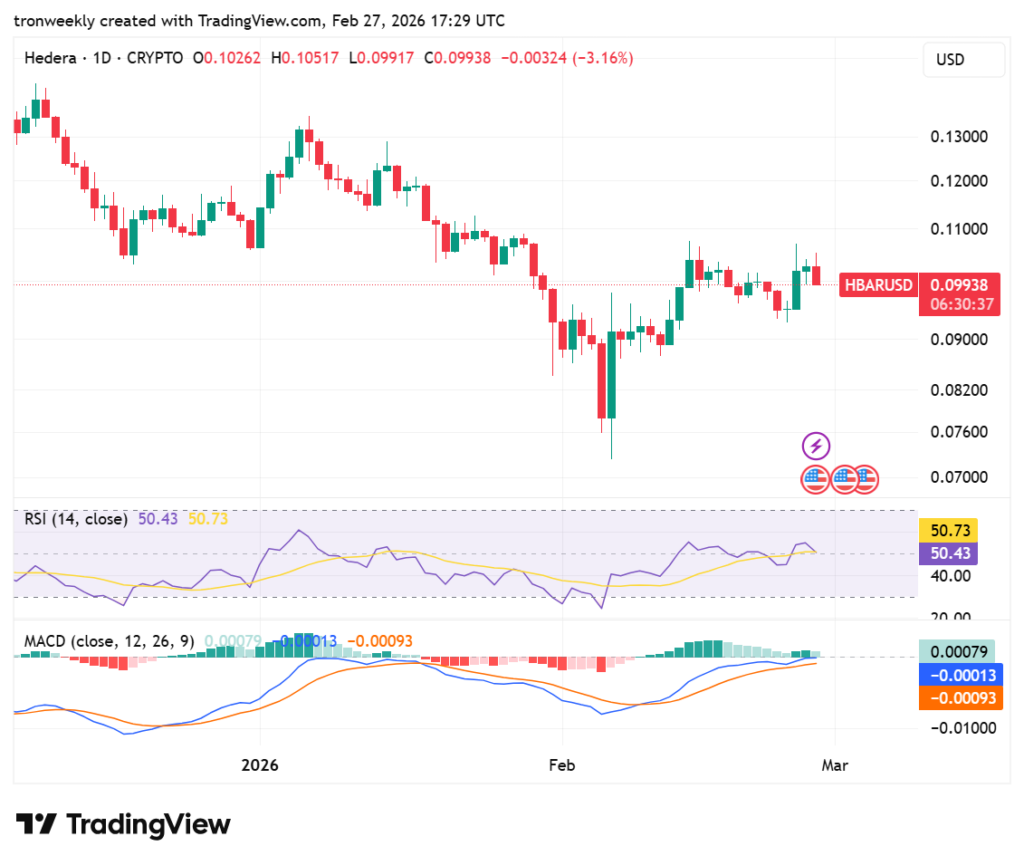Select the RSI (14, close) indicator legend

click(76, 519)
